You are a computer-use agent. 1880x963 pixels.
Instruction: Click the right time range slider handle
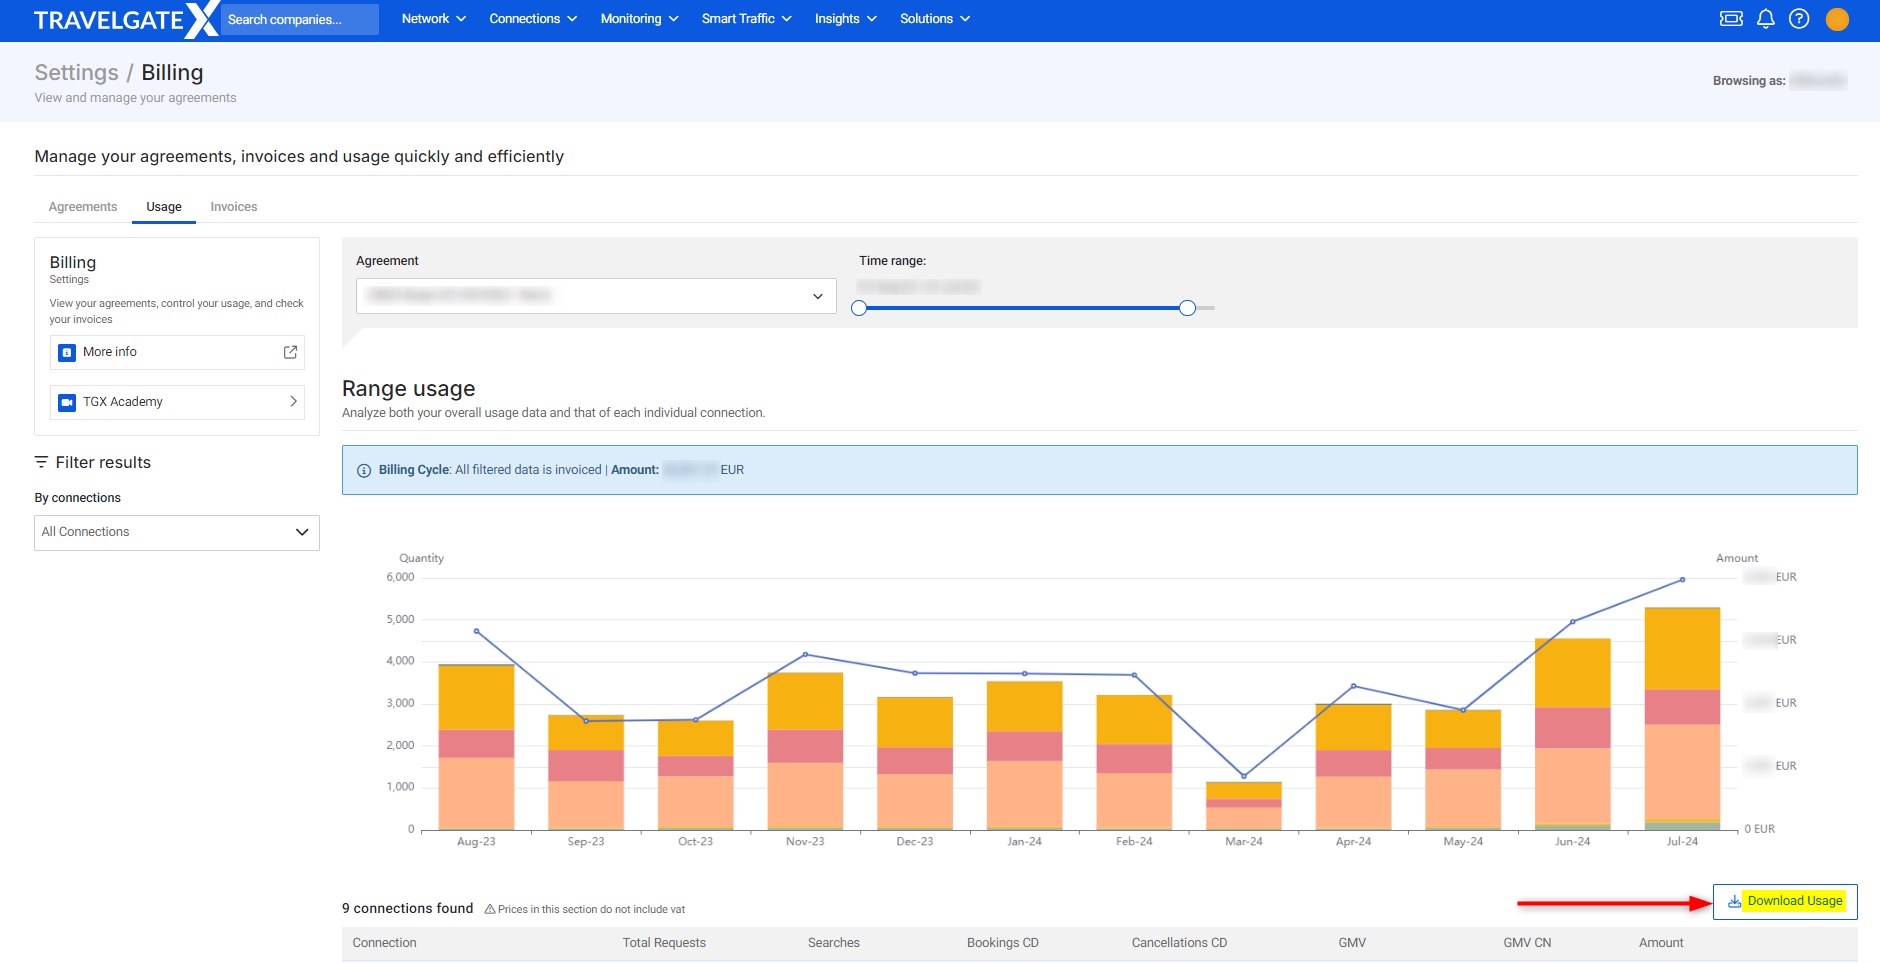coord(1187,308)
